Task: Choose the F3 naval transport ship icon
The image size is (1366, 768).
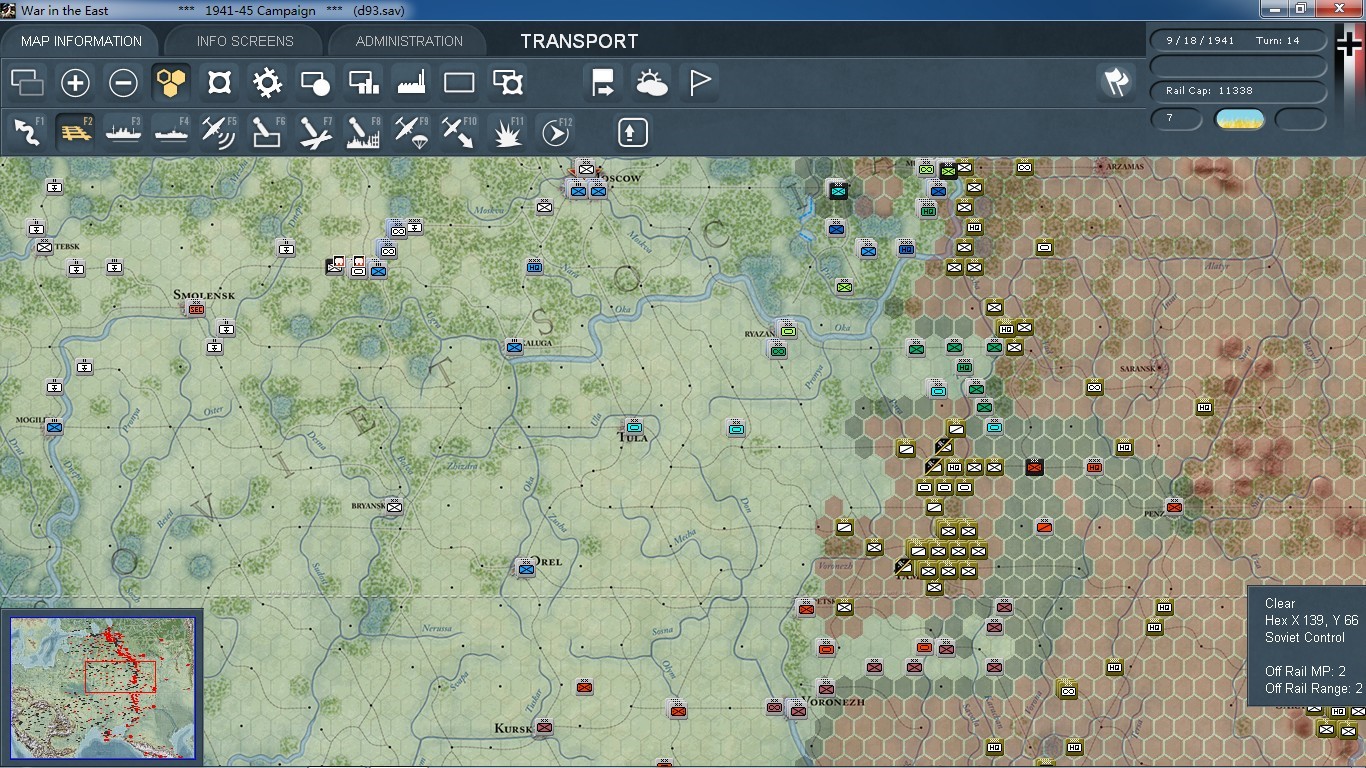Action: [x=123, y=132]
